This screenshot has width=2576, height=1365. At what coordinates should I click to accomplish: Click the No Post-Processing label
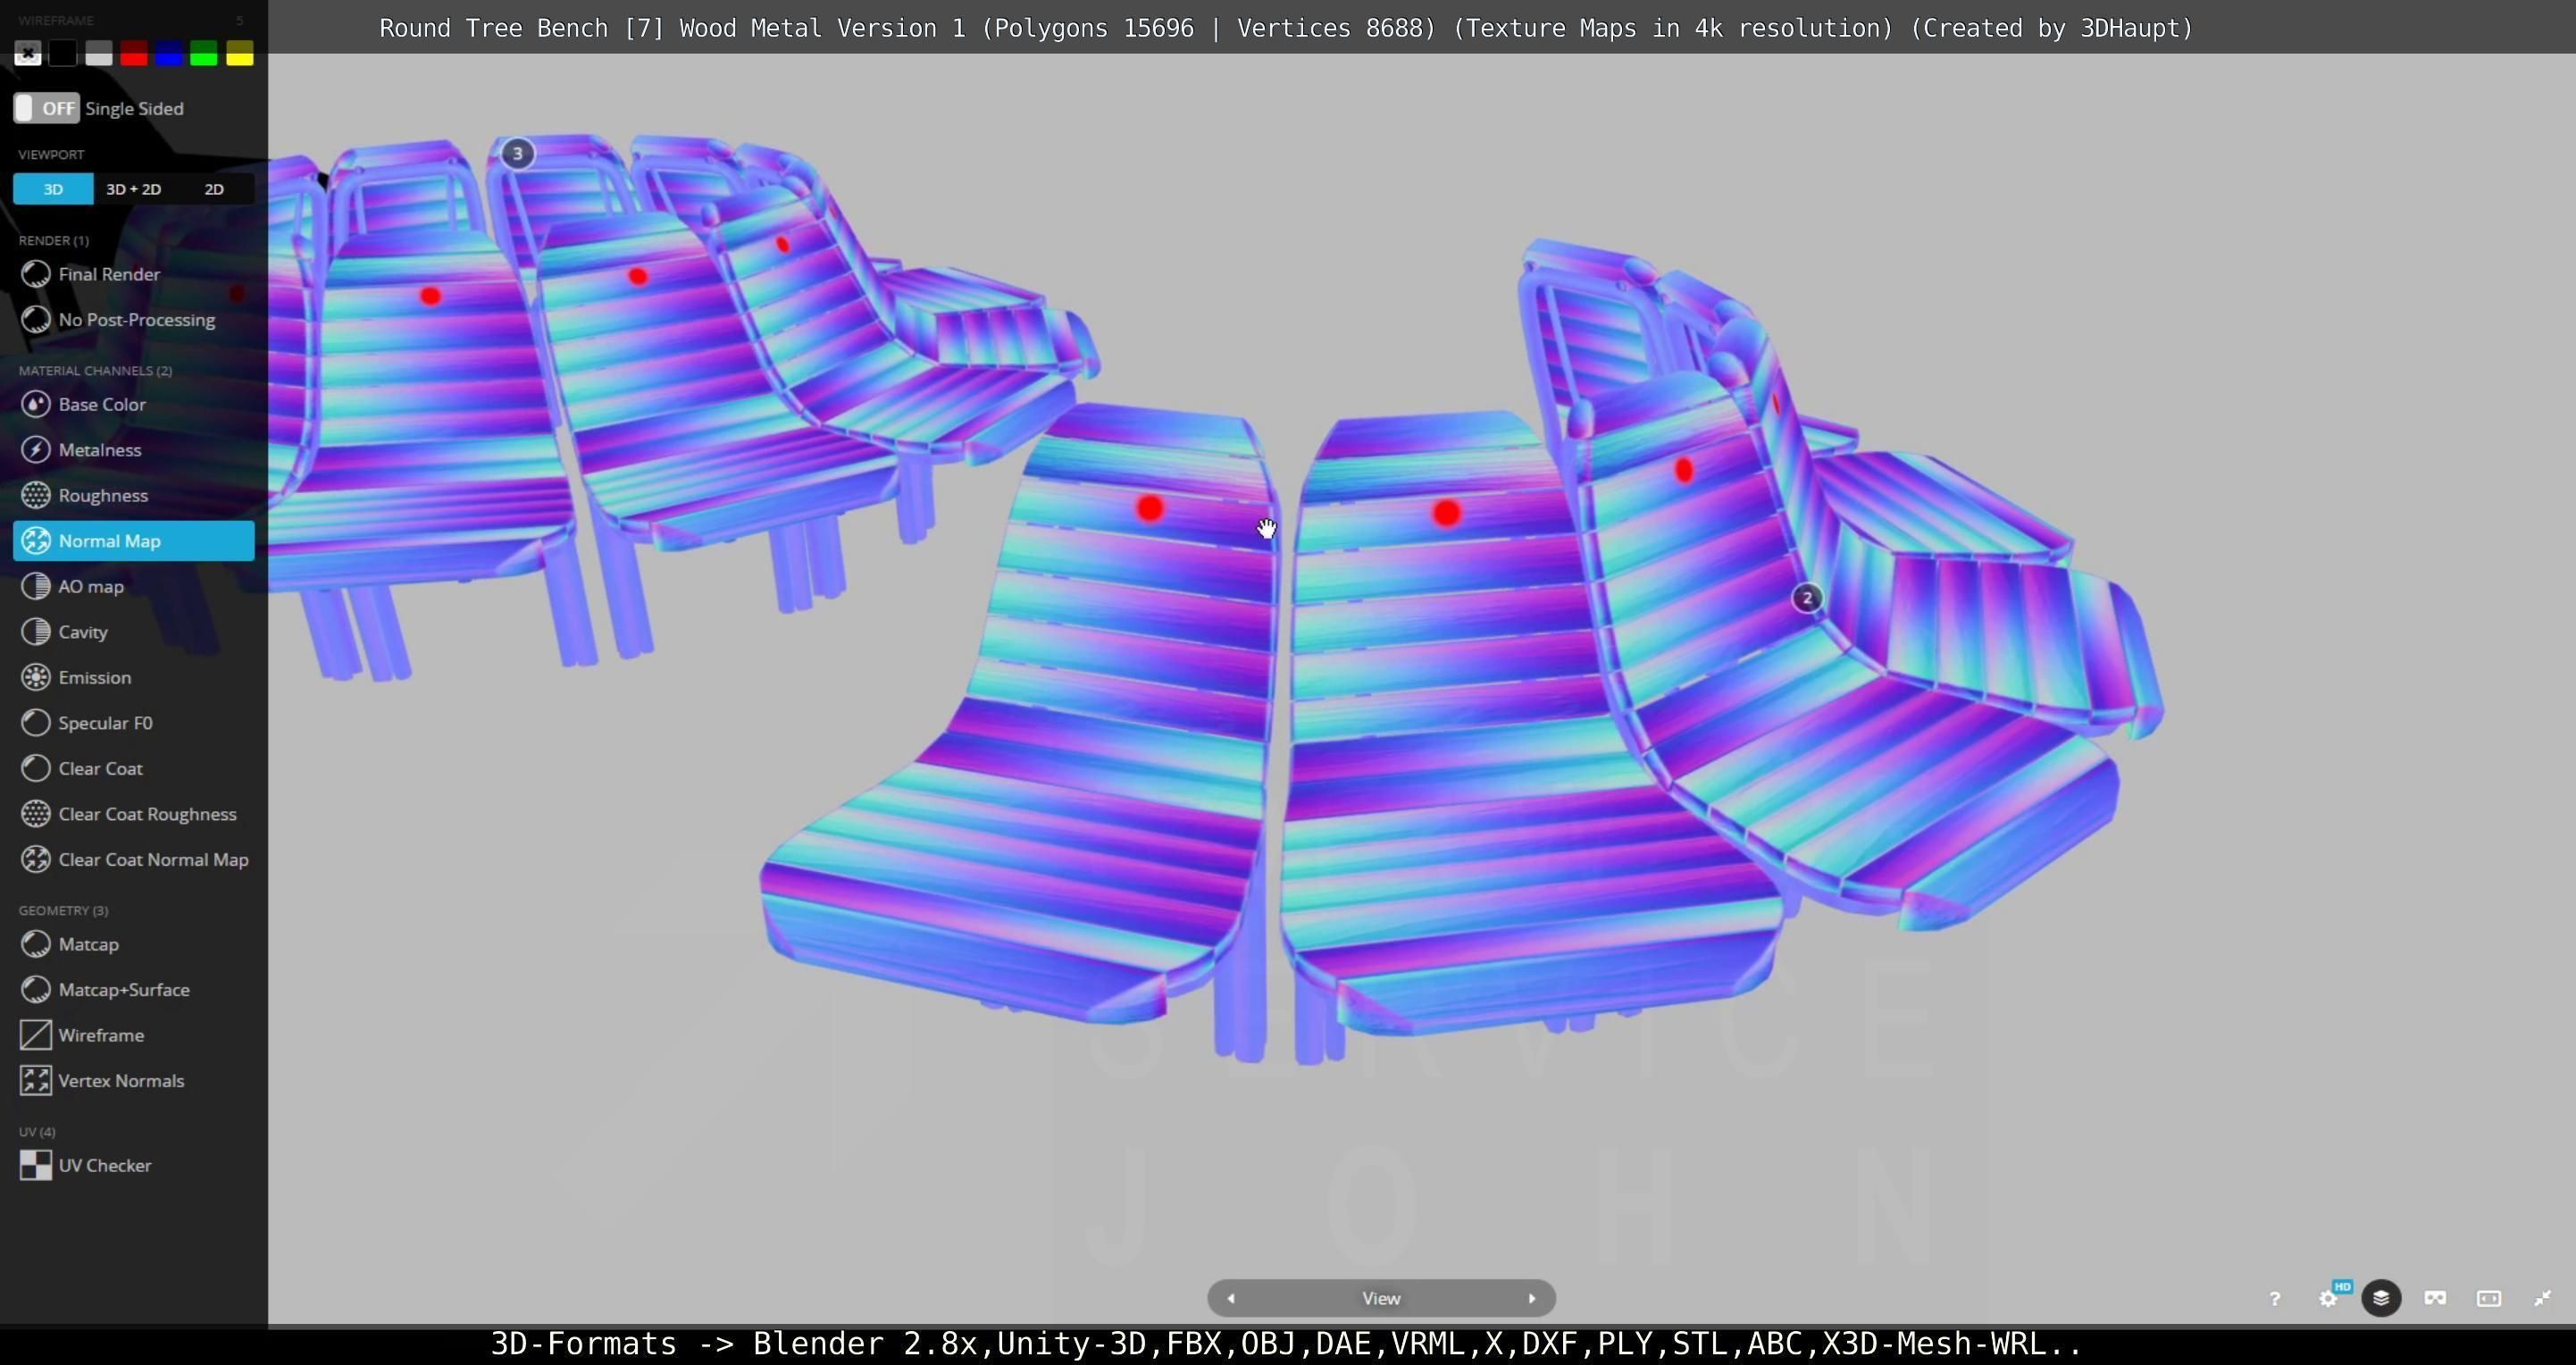(137, 320)
